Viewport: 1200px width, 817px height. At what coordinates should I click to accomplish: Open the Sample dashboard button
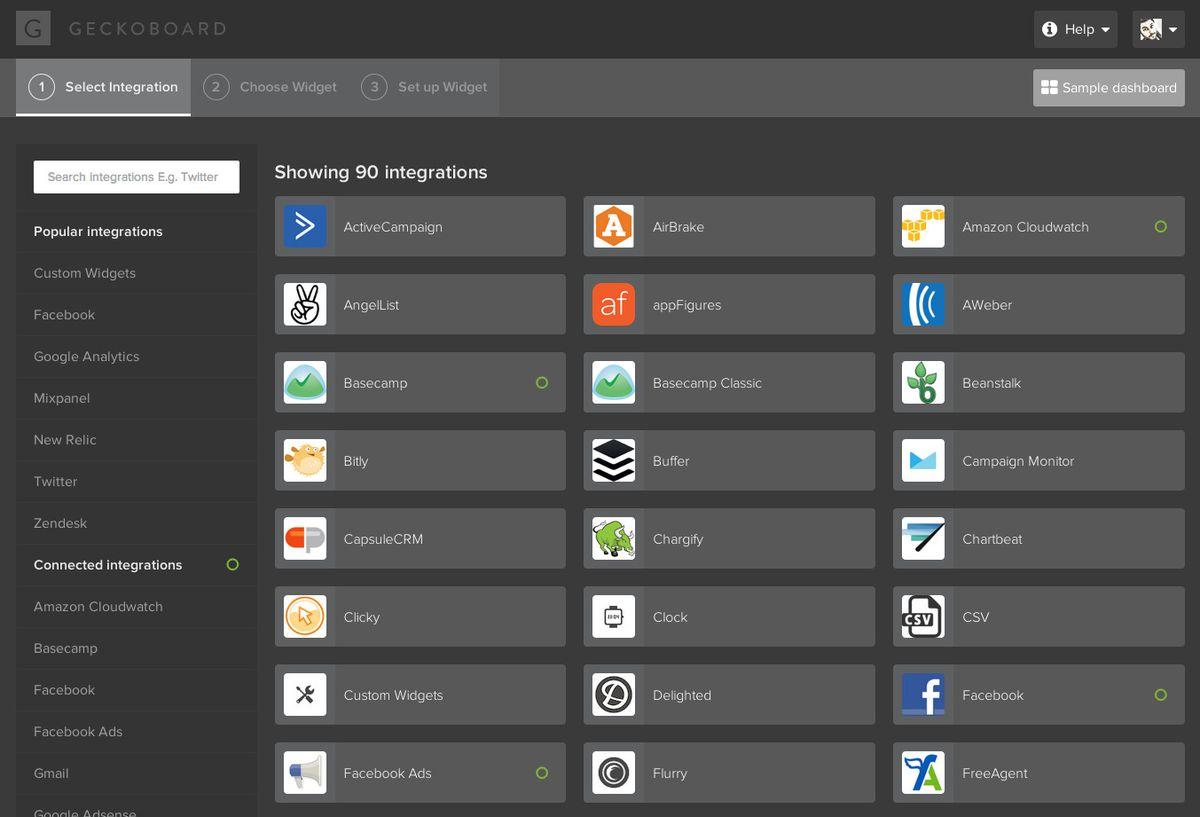point(1108,88)
